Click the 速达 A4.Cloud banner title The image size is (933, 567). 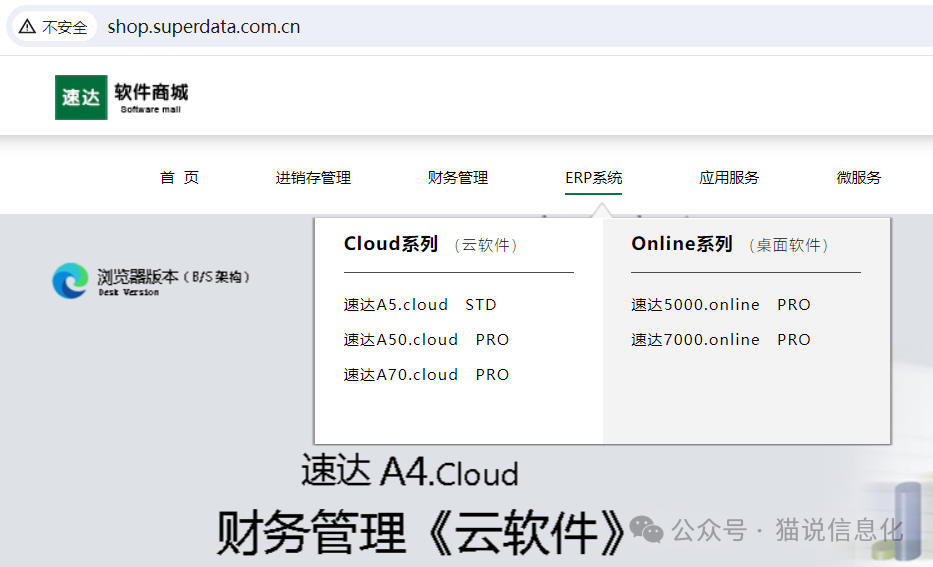pyautogui.click(x=409, y=471)
